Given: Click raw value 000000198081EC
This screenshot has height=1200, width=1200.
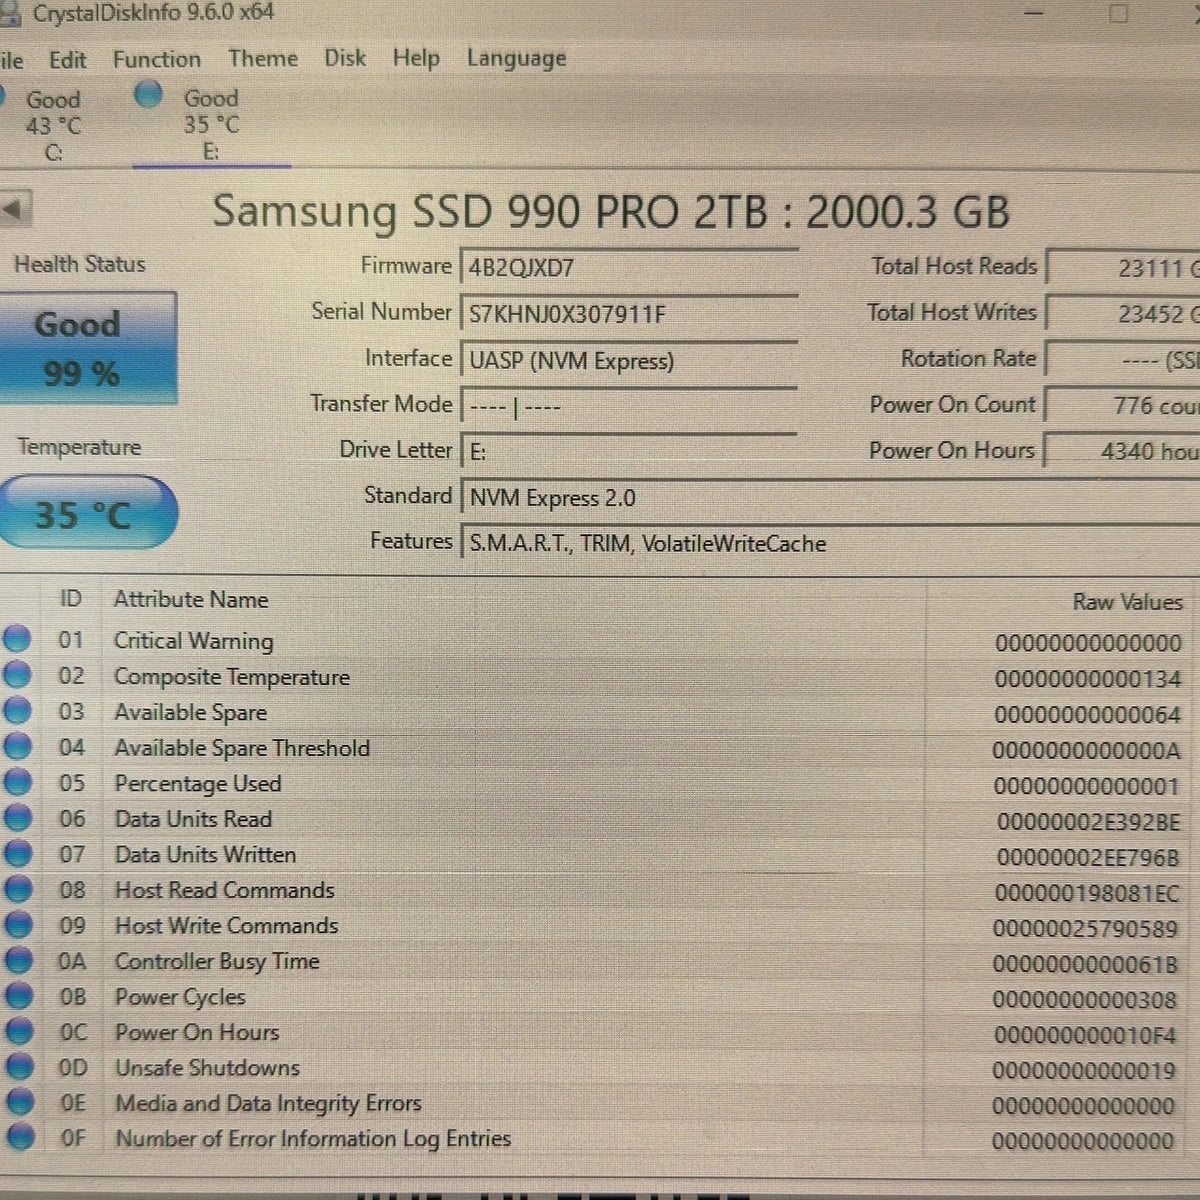Looking at the screenshot, I should point(1087,893).
